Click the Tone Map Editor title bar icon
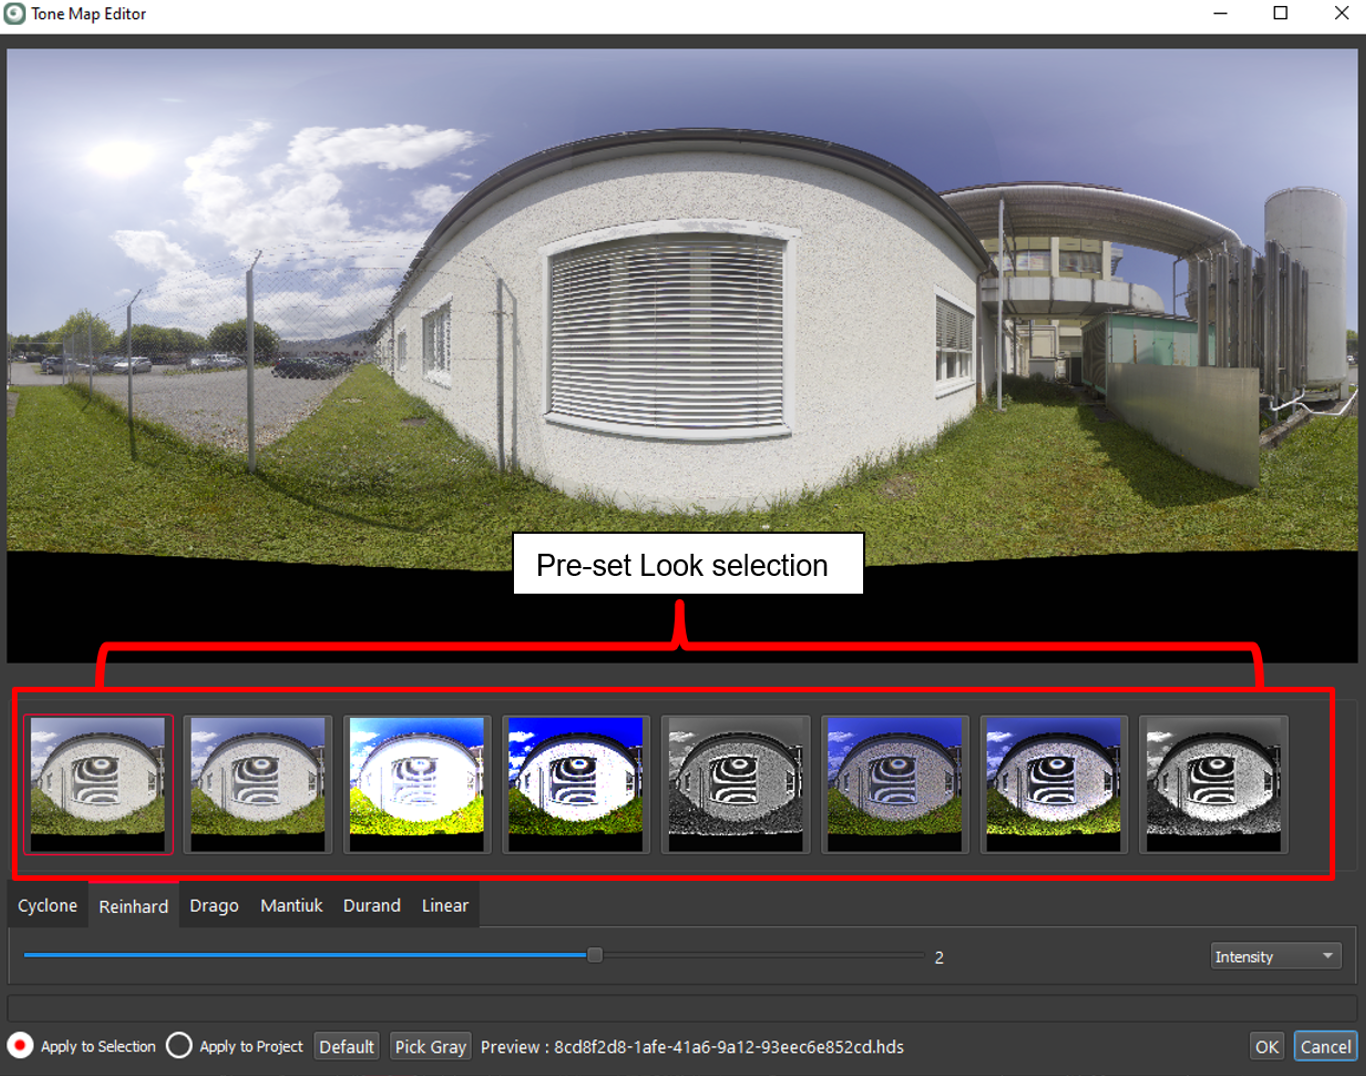This screenshot has height=1076, width=1366. 14,13
